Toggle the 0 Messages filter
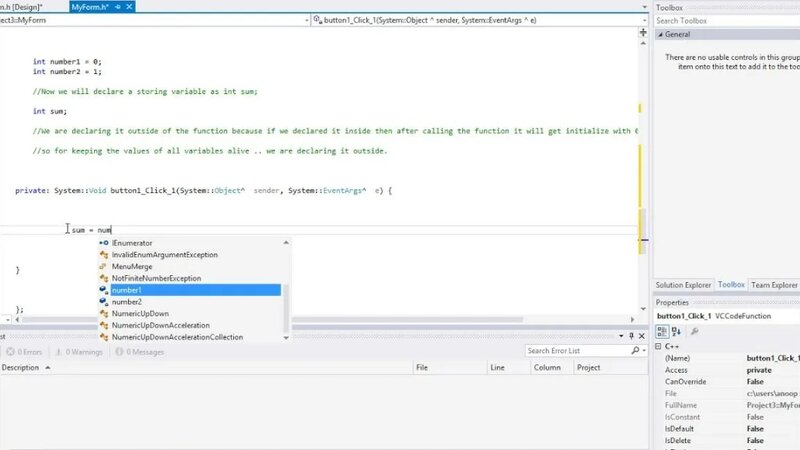 pyautogui.click(x=139, y=352)
